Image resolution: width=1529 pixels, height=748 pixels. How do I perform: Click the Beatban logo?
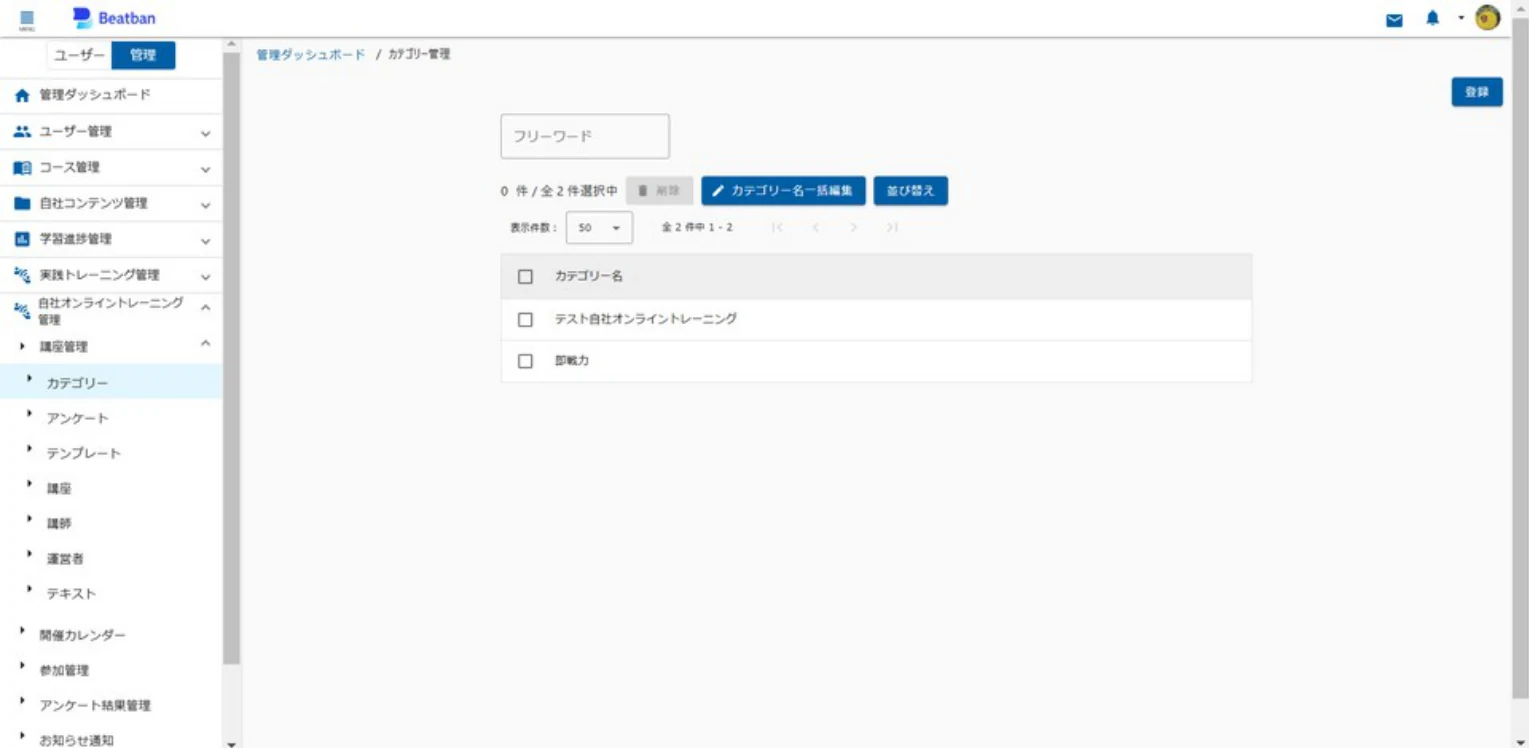click(x=114, y=18)
